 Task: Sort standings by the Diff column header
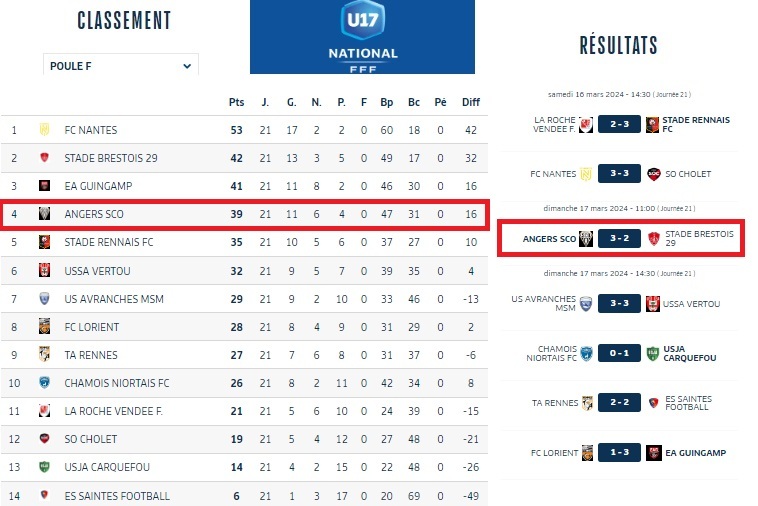[x=470, y=102]
